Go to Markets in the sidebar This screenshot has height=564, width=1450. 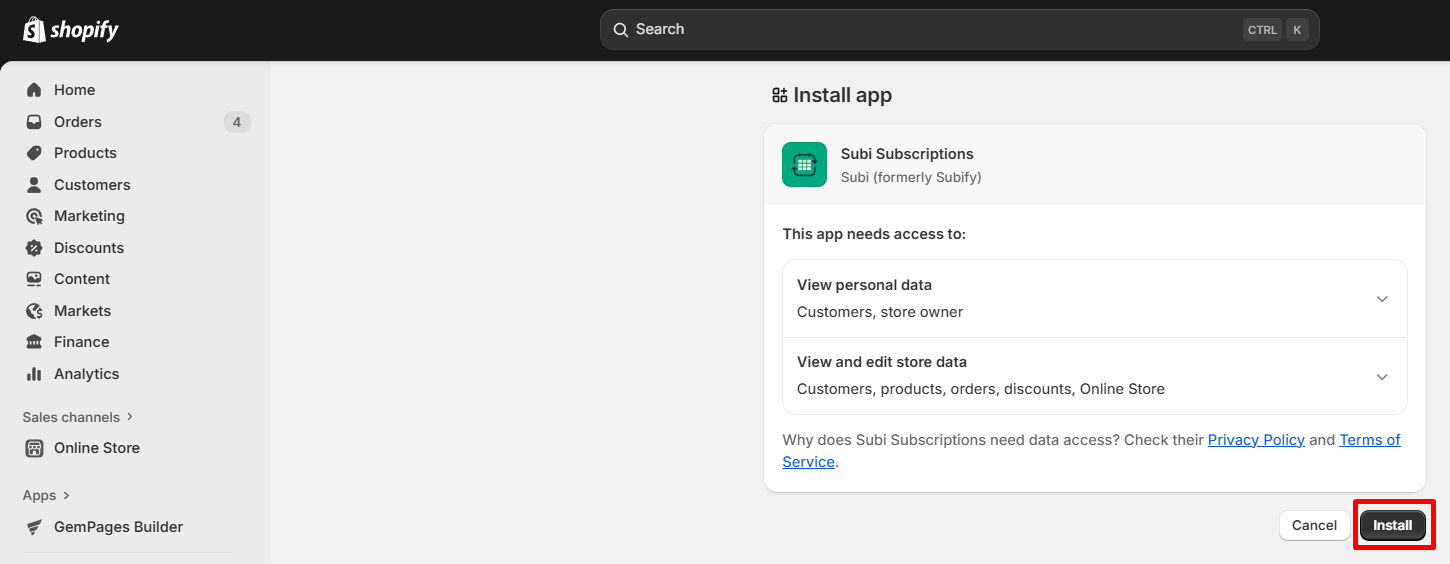pos(82,311)
